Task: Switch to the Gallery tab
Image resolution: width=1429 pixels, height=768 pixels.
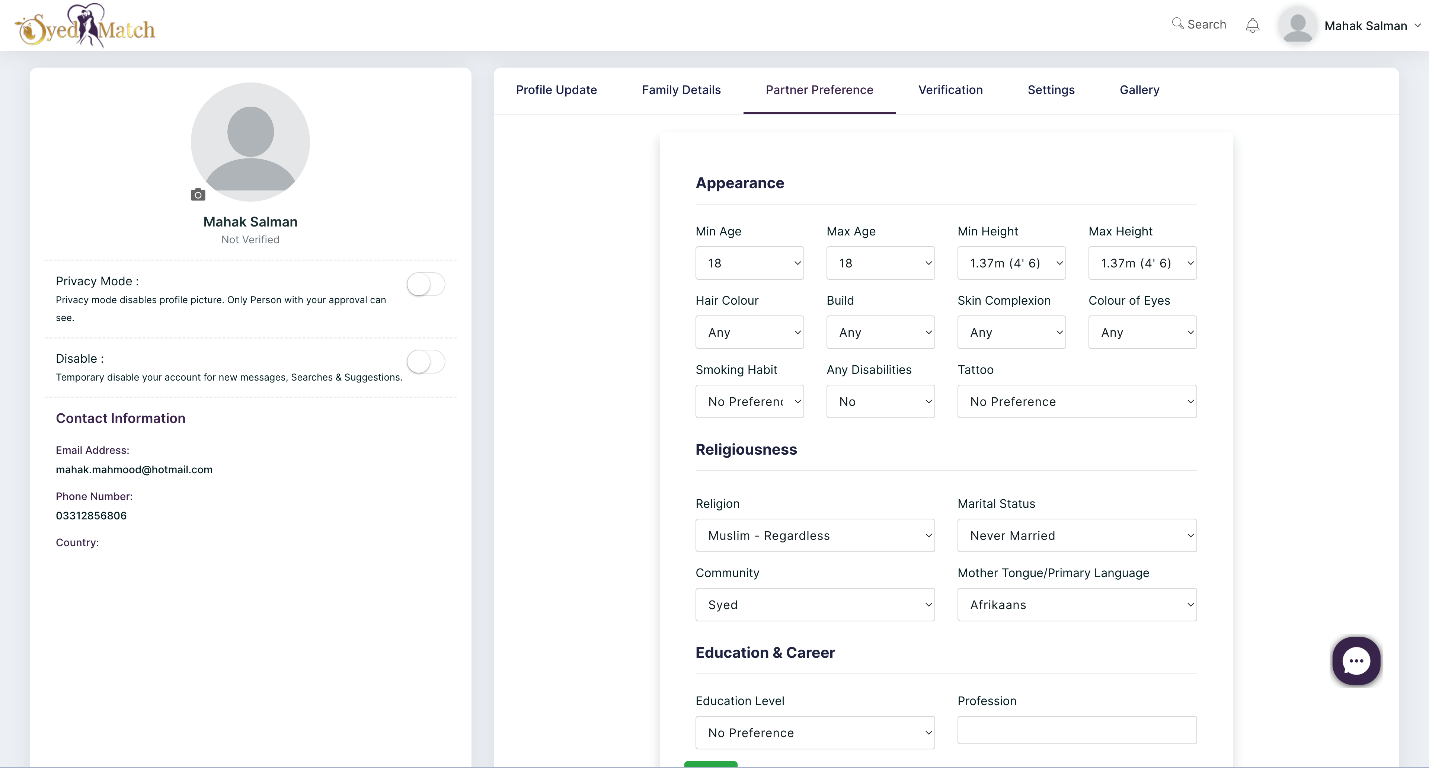Action: pos(1139,90)
